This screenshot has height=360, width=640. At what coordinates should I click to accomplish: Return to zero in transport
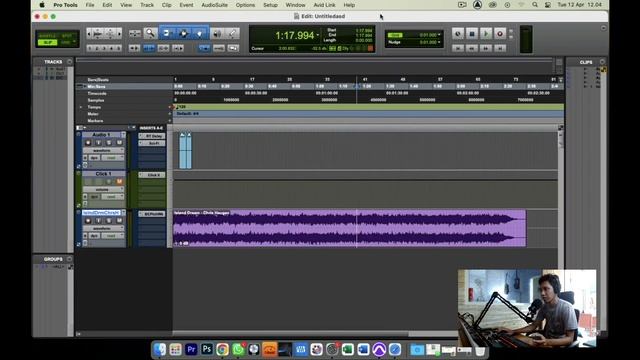(458, 48)
